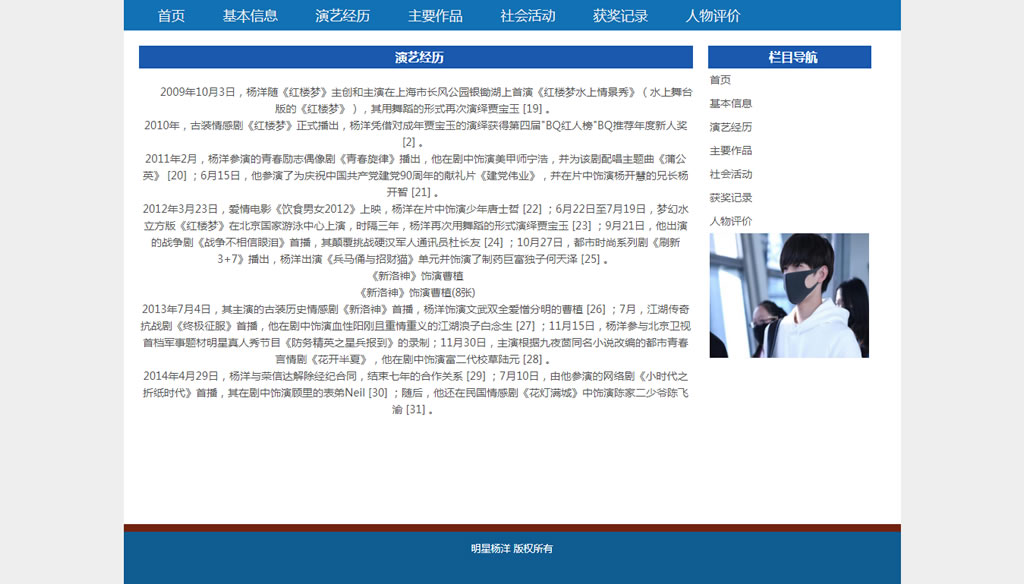Click the blue 演艺经历 section heading
Viewport: 1024px width, 584px height.
tap(416, 57)
